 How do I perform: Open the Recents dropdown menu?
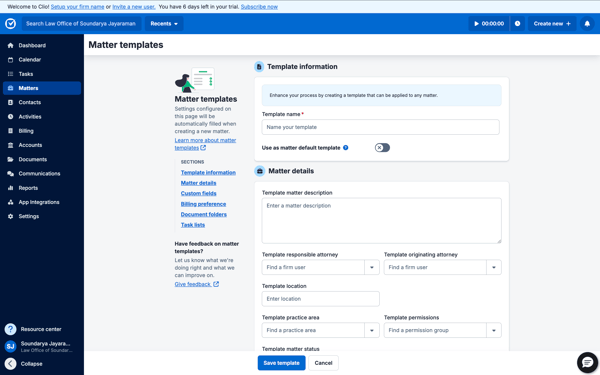(164, 24)
